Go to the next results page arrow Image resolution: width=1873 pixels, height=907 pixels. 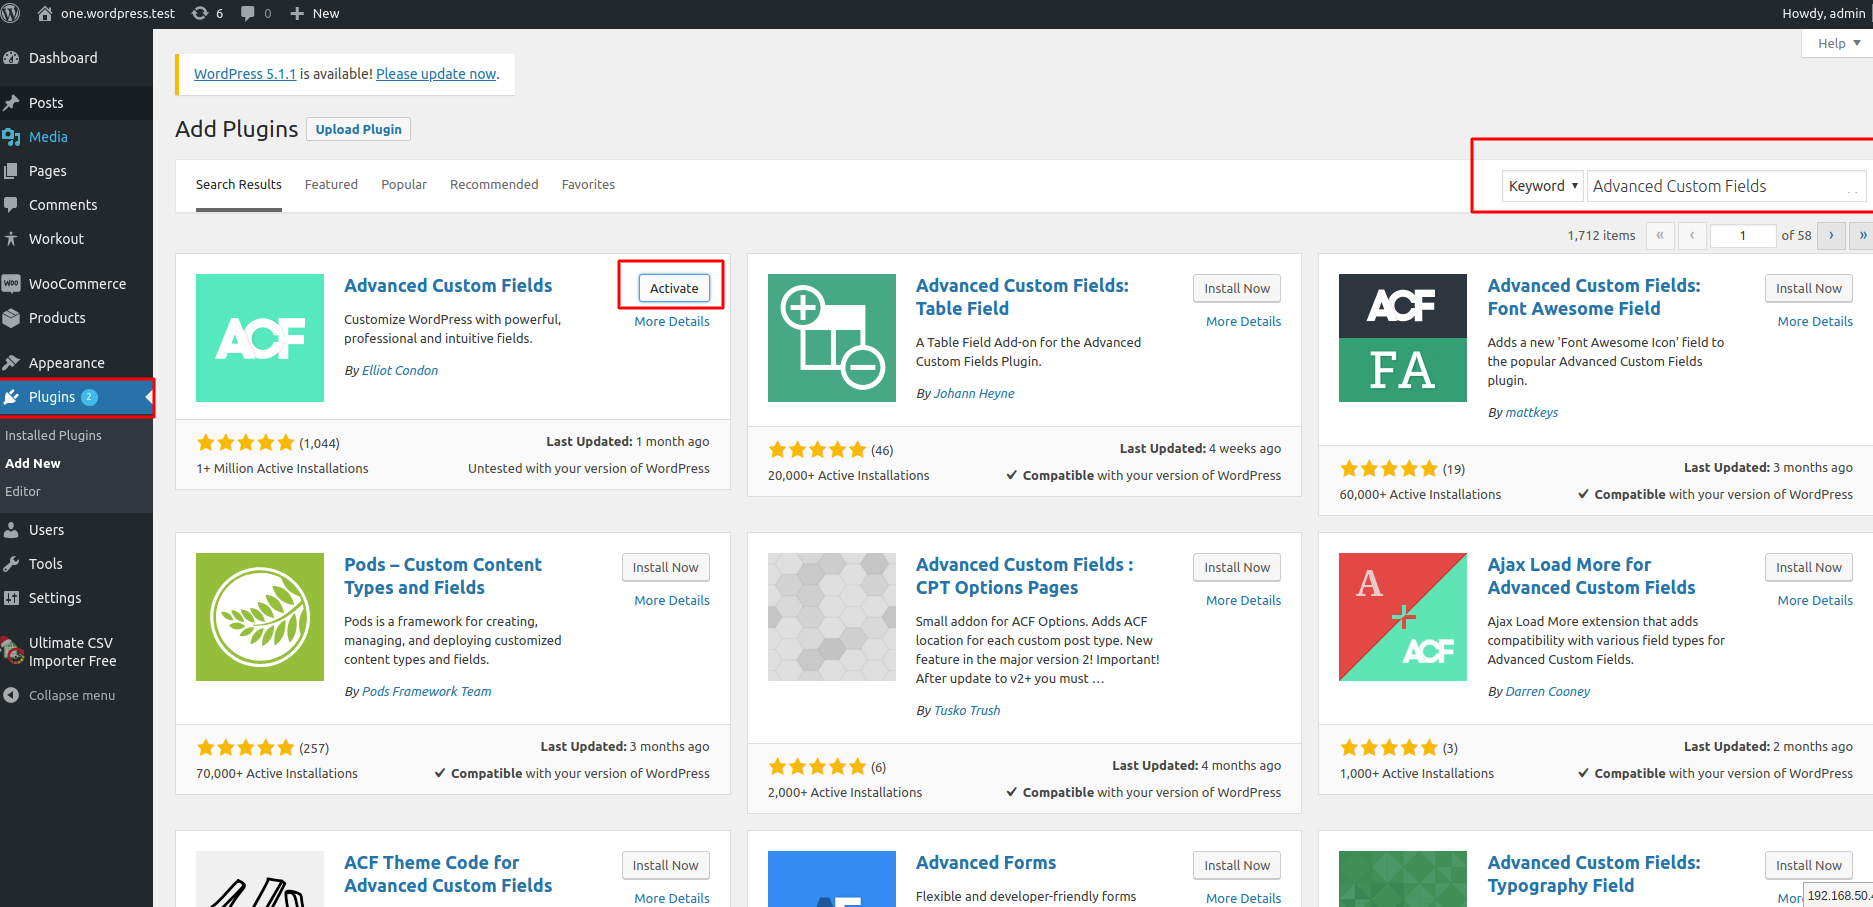[x=1831, y=236]
